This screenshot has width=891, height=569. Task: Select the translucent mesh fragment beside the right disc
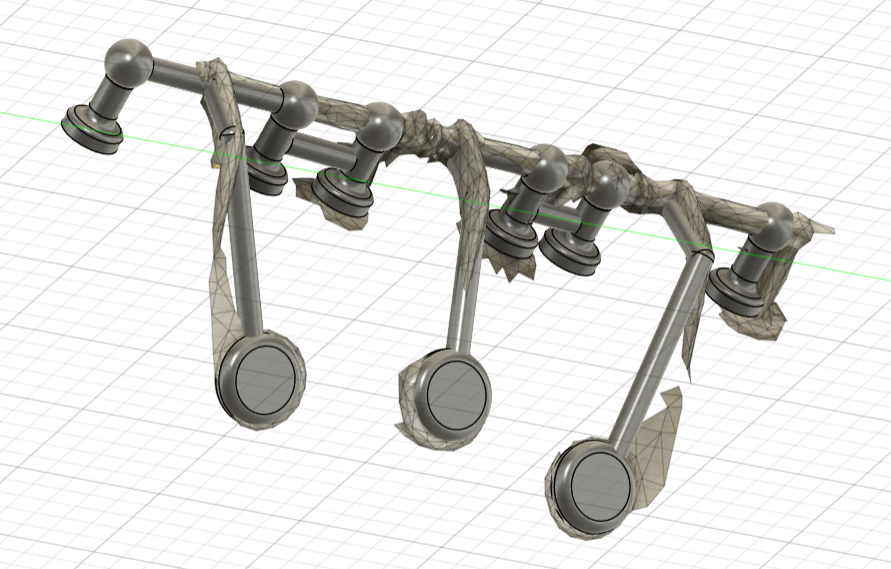point(655,449)
